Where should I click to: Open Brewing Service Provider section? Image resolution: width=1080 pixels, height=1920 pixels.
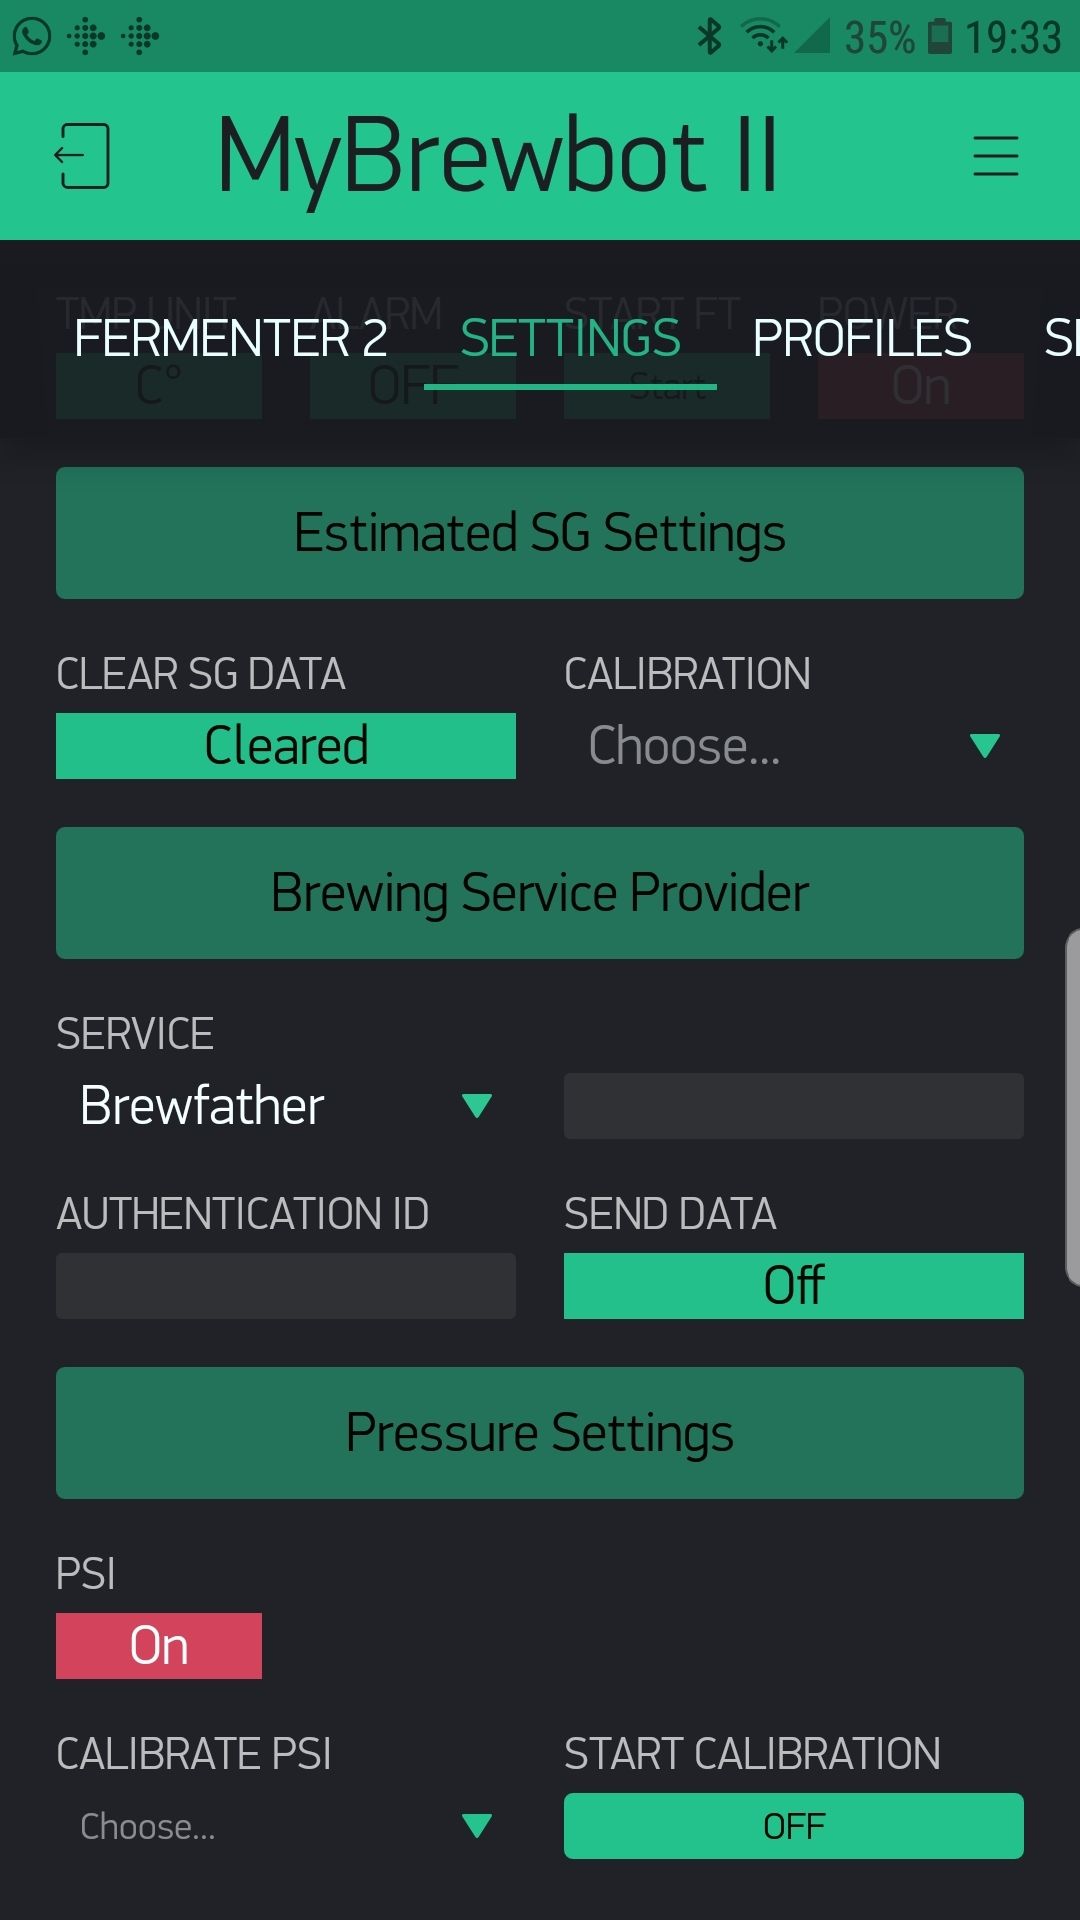point(540,892)
